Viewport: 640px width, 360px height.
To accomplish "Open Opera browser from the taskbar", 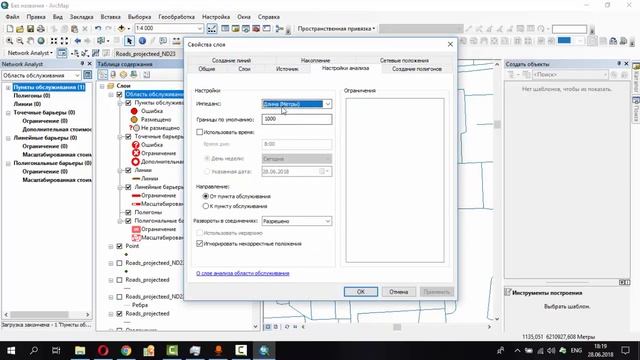I will [x=103, y=350].
